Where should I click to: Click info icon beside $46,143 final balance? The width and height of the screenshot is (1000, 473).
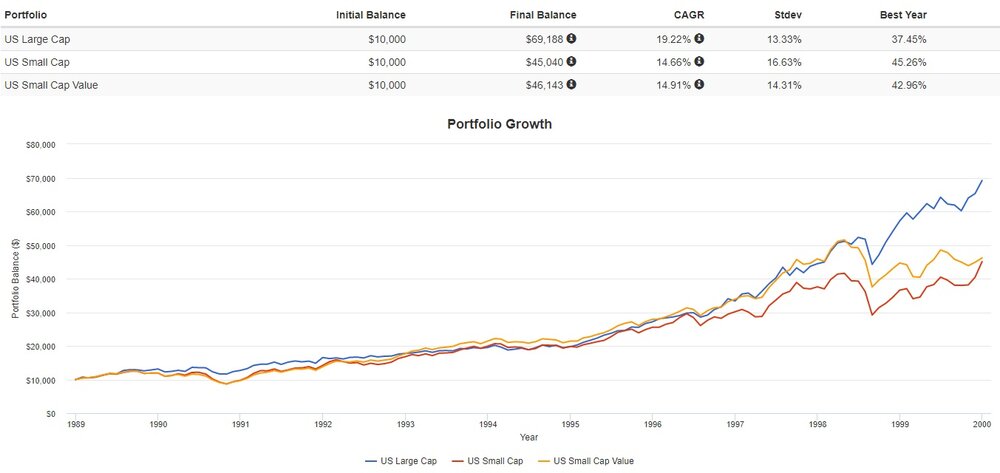coord(571,85)
